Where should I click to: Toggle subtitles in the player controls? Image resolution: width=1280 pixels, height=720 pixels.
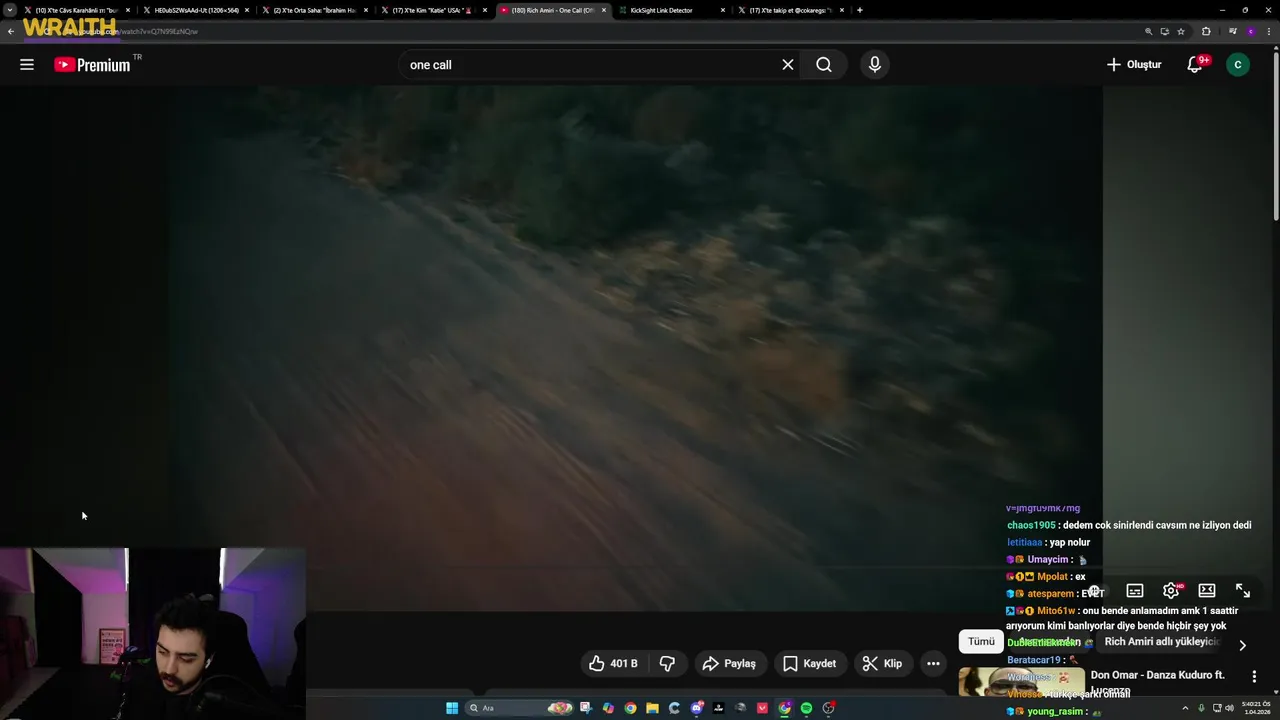[1135, 591]
